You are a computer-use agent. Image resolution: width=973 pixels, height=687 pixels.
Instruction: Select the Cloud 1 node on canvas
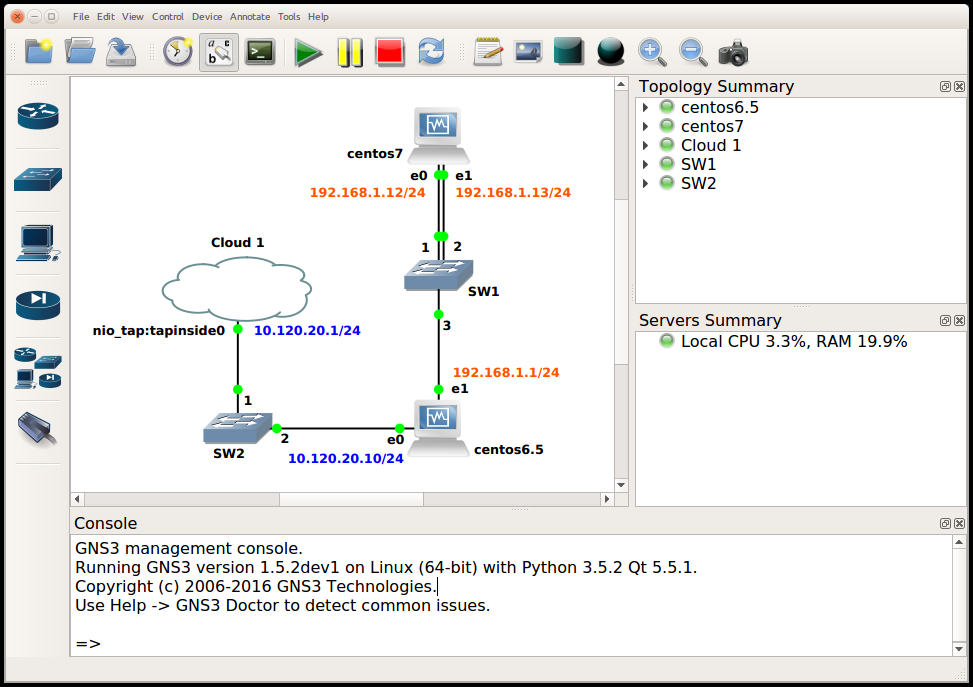tap(236, 289)
